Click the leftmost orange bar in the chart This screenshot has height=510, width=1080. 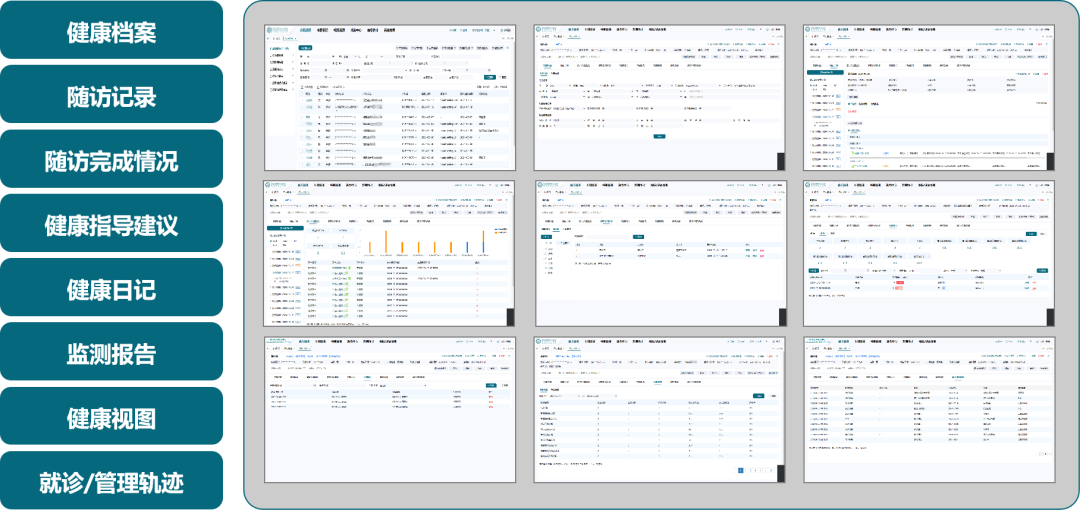pos(371,247)
